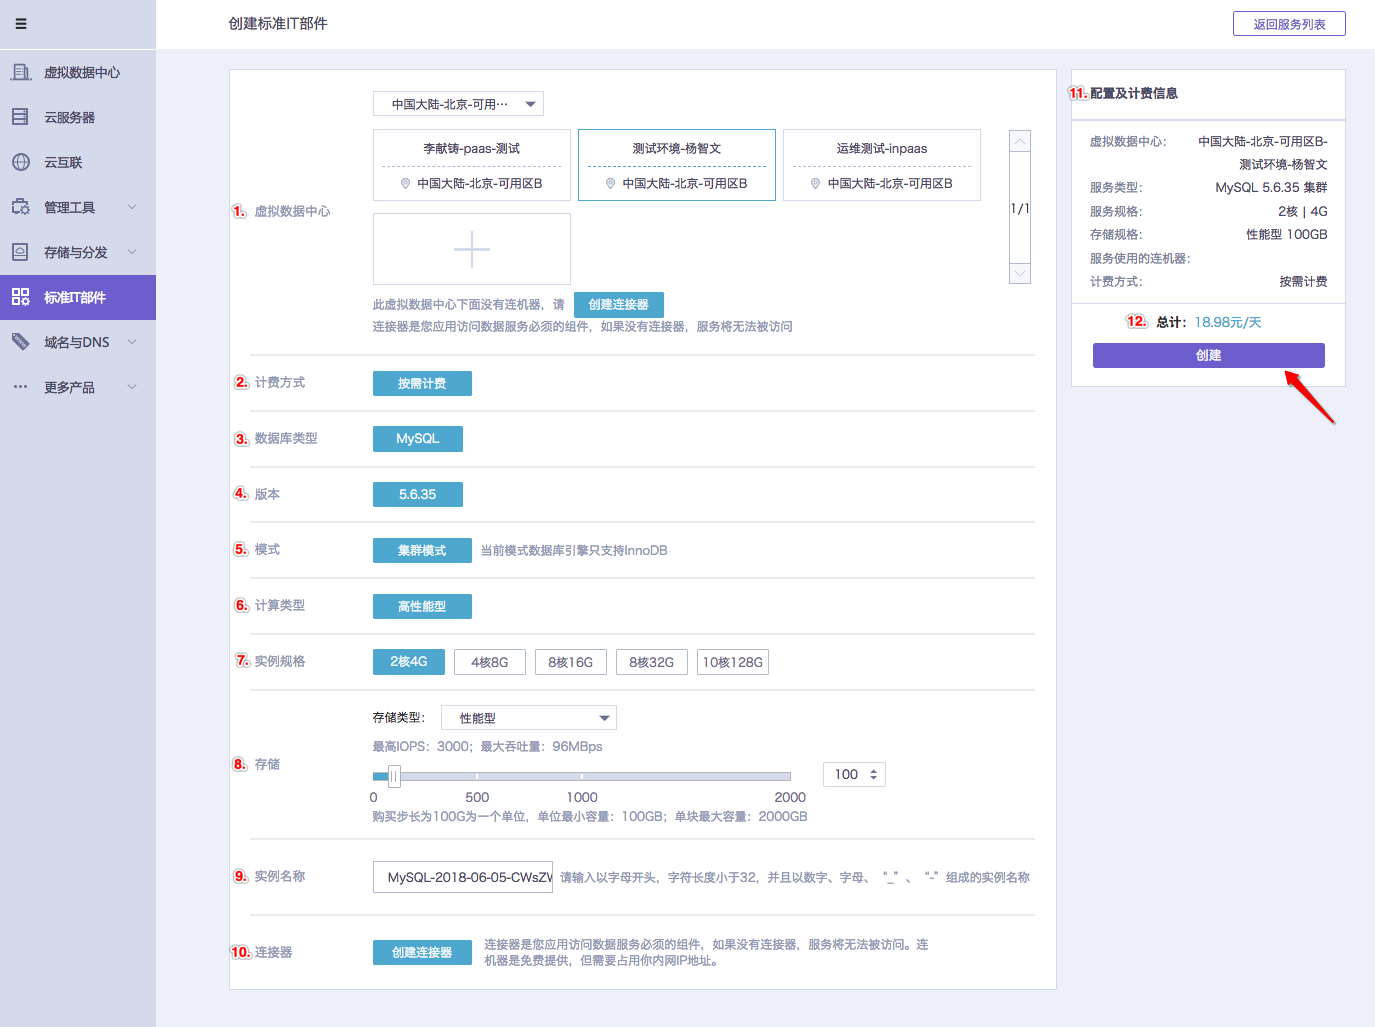This screenshot has height=1027, width=1375.
Task: Select the 4核8G instance spec
Action: tap(490, 662)
